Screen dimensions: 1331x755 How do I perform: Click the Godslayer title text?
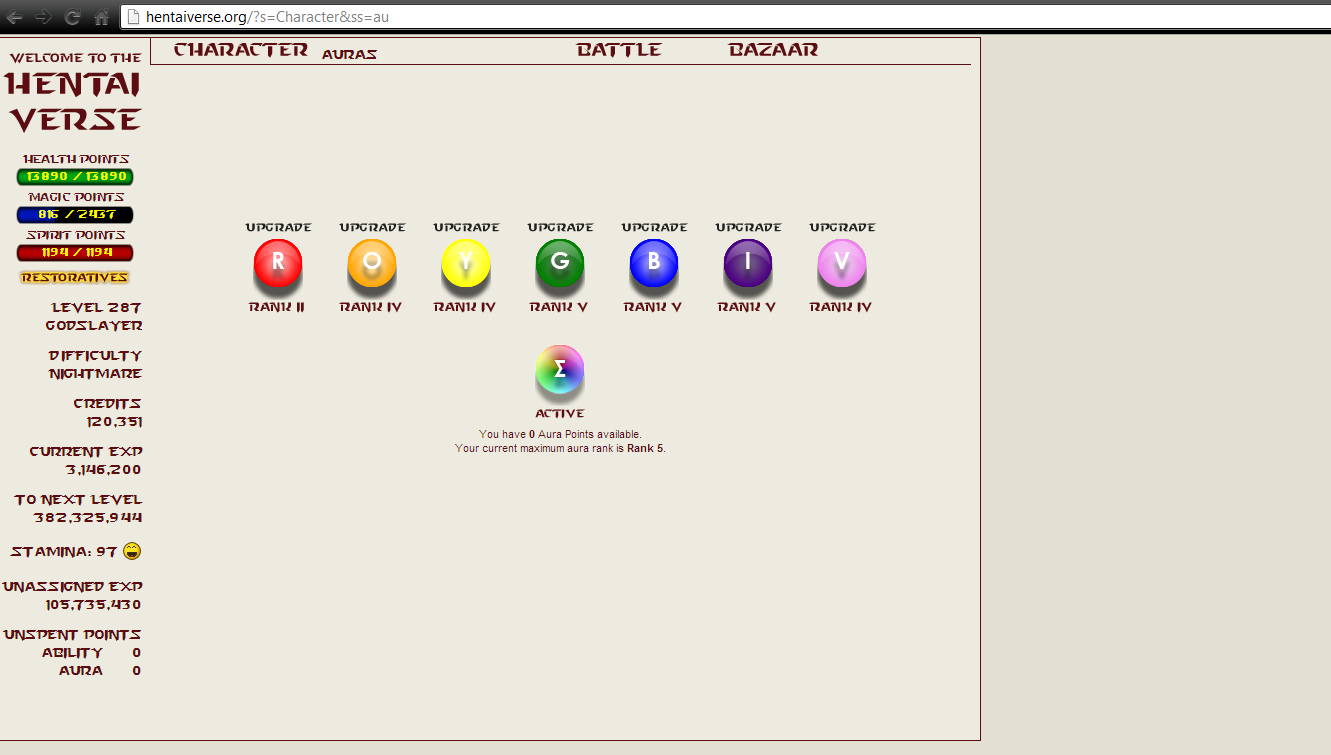[94, 325]
